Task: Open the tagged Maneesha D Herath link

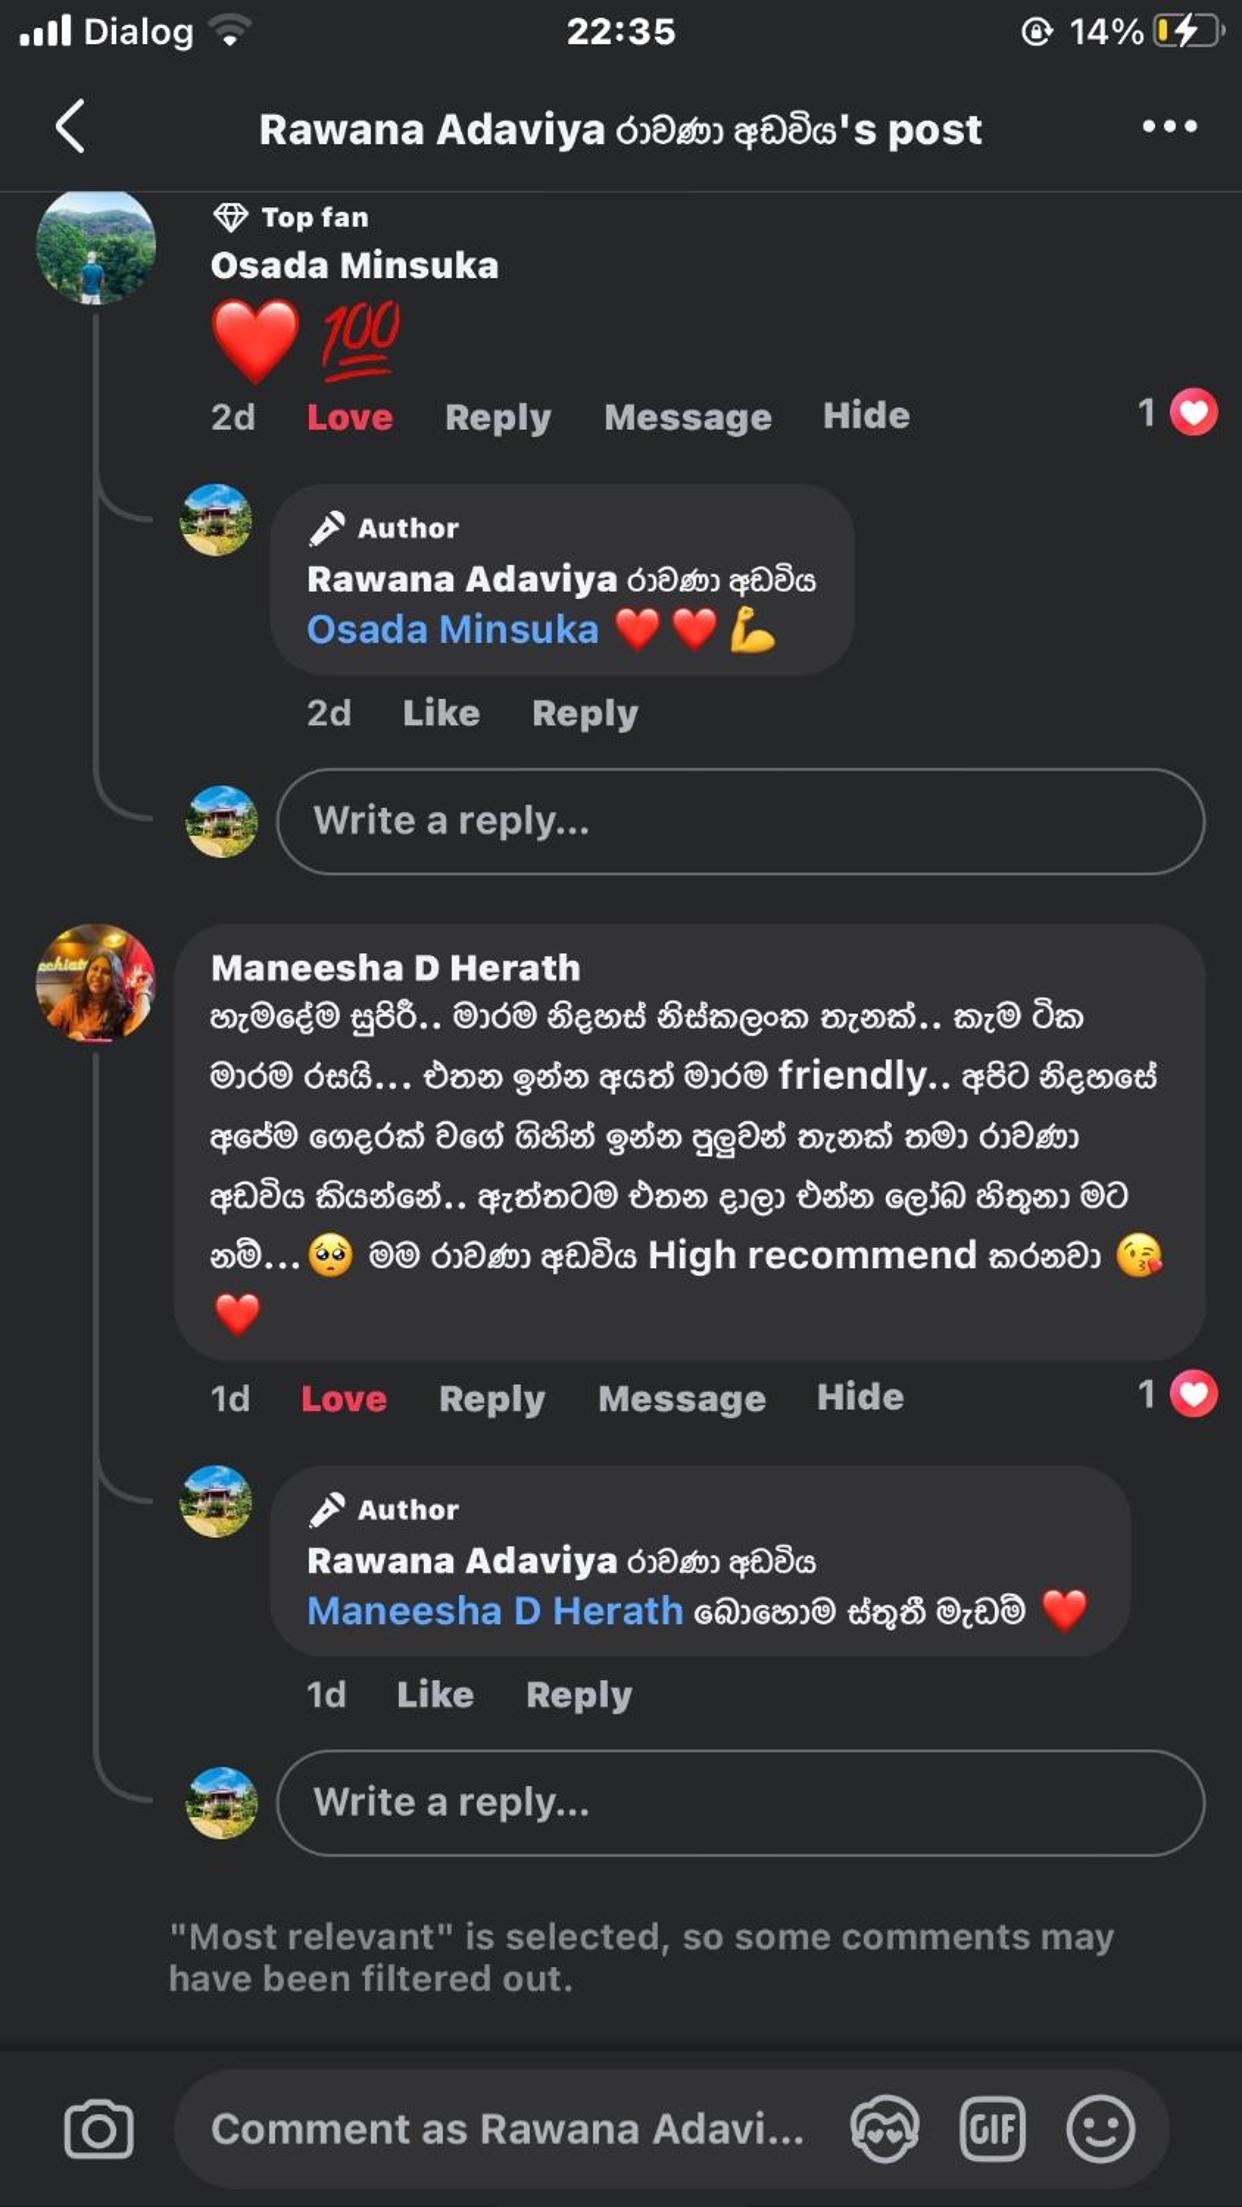Action: click(x=495, y=1610)
